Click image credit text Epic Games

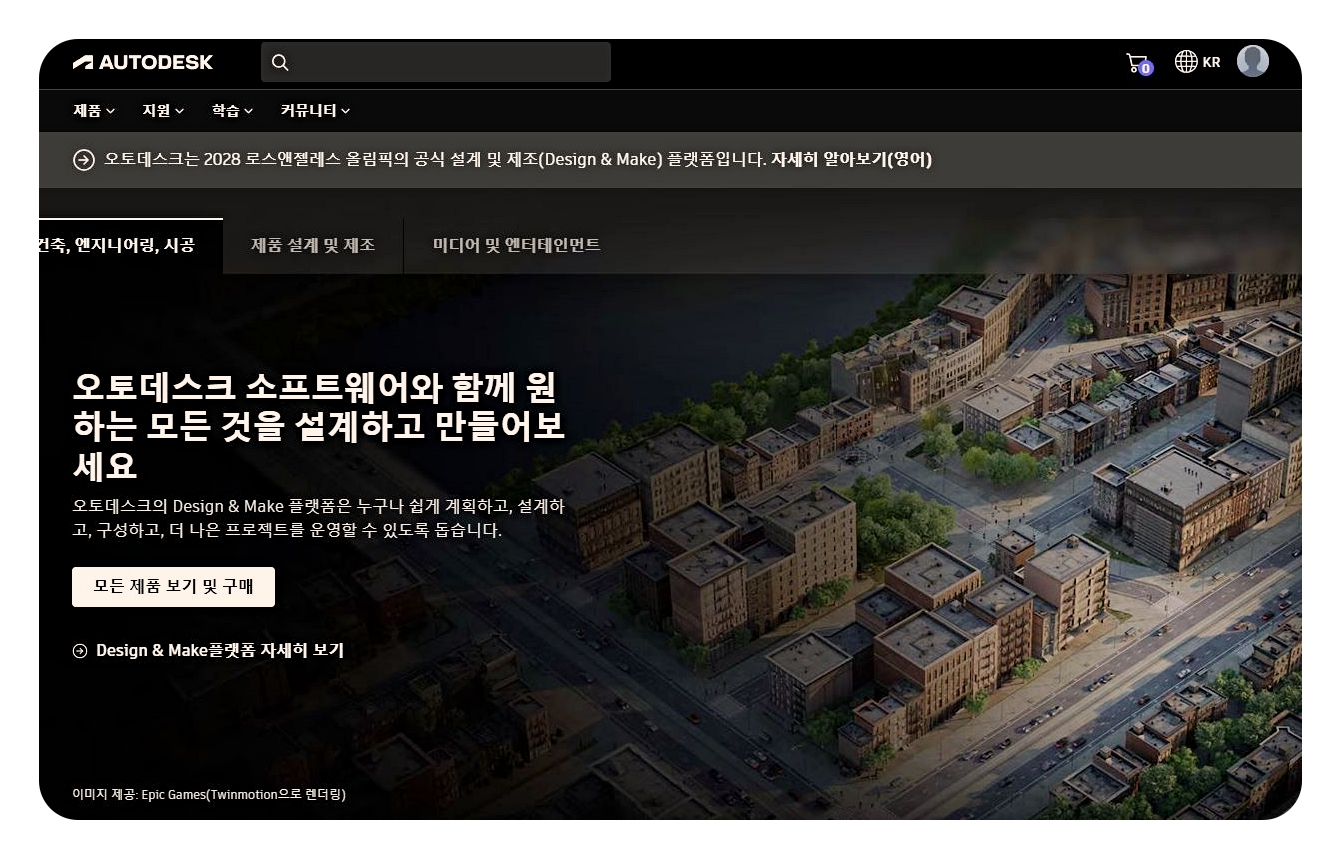pyautogui.click(x=209, y=795)
